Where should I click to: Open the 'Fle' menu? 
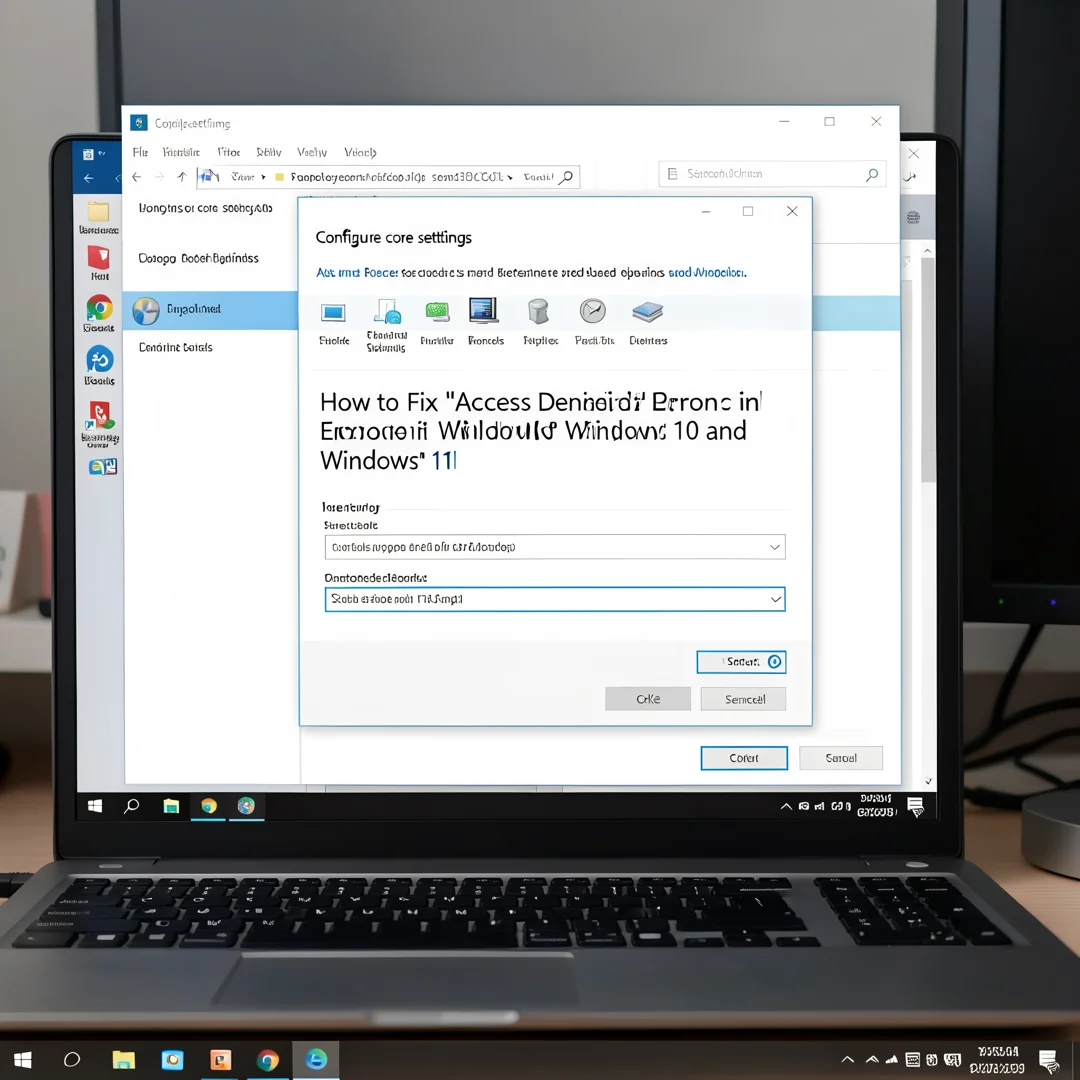pyautogui.click(x=141, y=152)
